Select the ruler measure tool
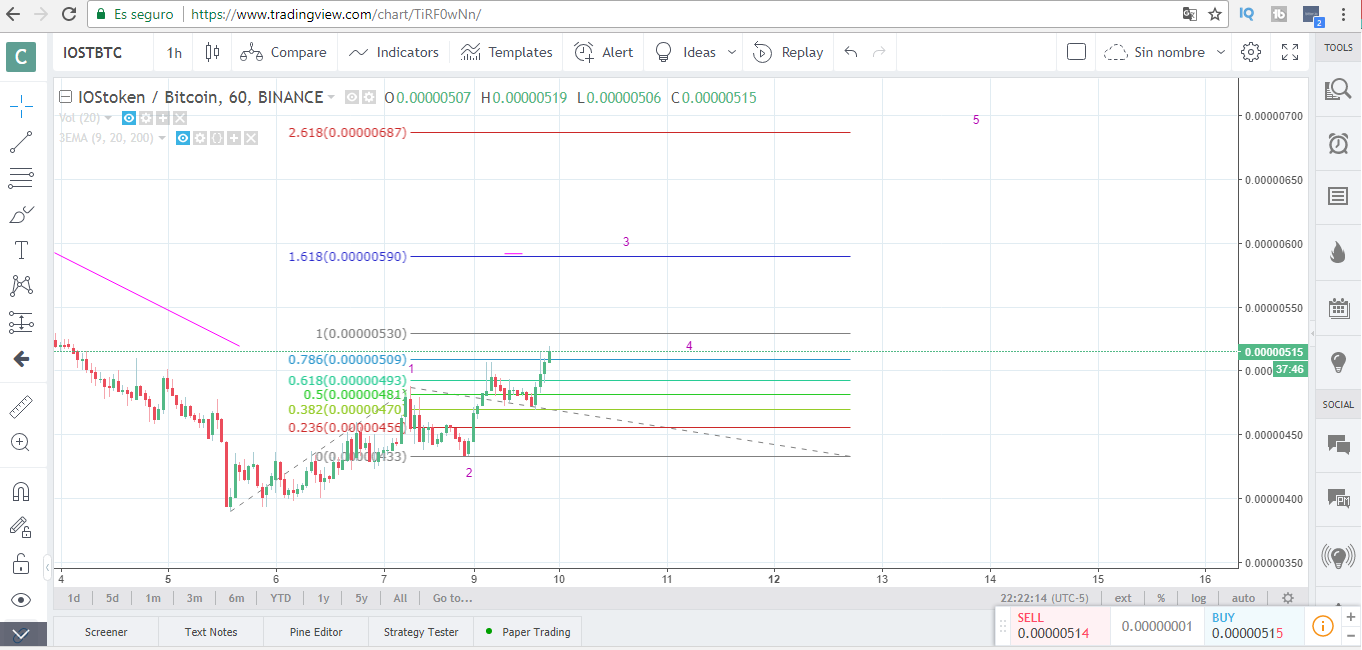This screenshot has height=650, width=1362. (x=21, y=407)
